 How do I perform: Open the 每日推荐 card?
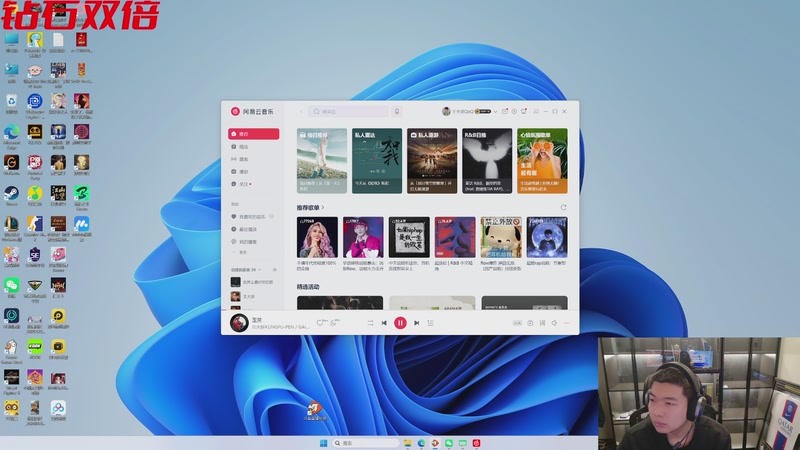(x=322, y=161)
